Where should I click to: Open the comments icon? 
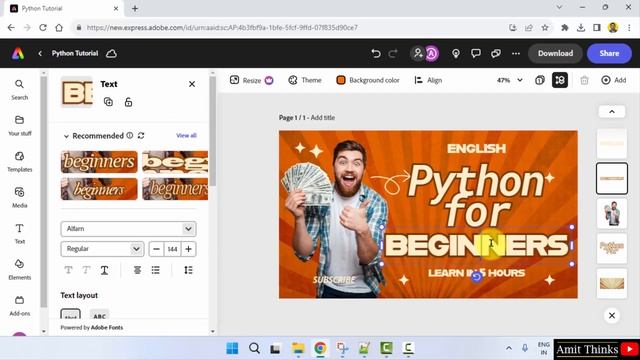point(476,53)
